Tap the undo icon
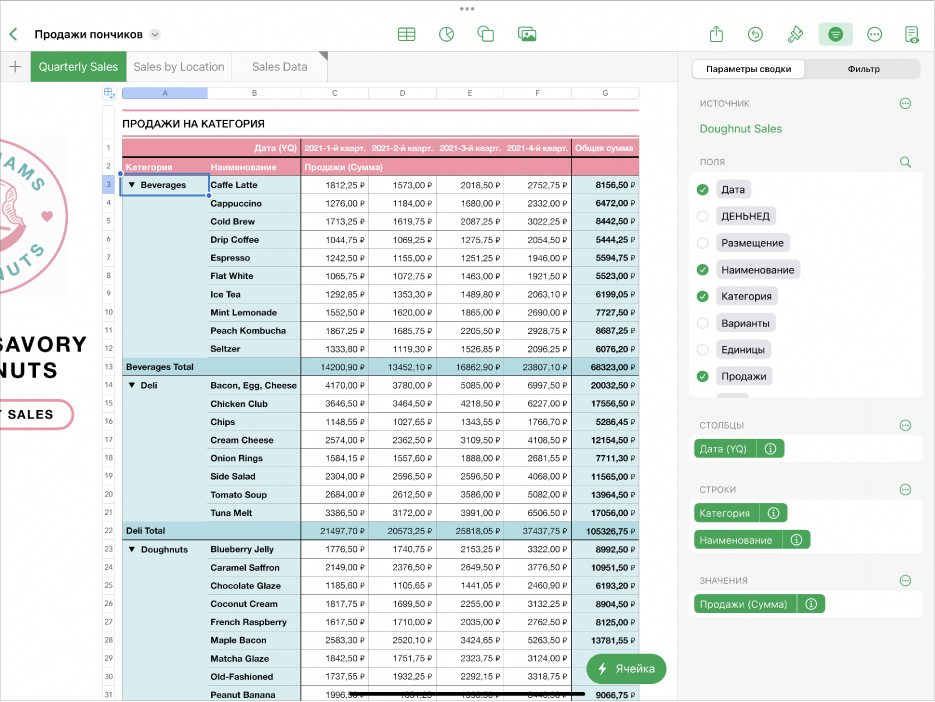 click(755, 34)
